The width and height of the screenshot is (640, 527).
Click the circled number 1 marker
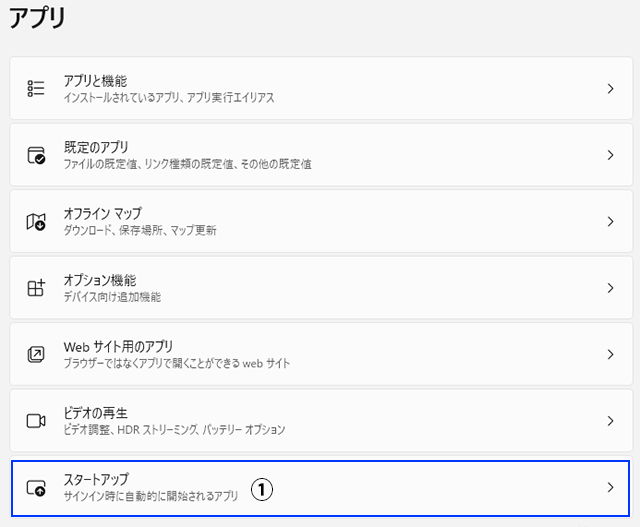click(x=261, y=489)
